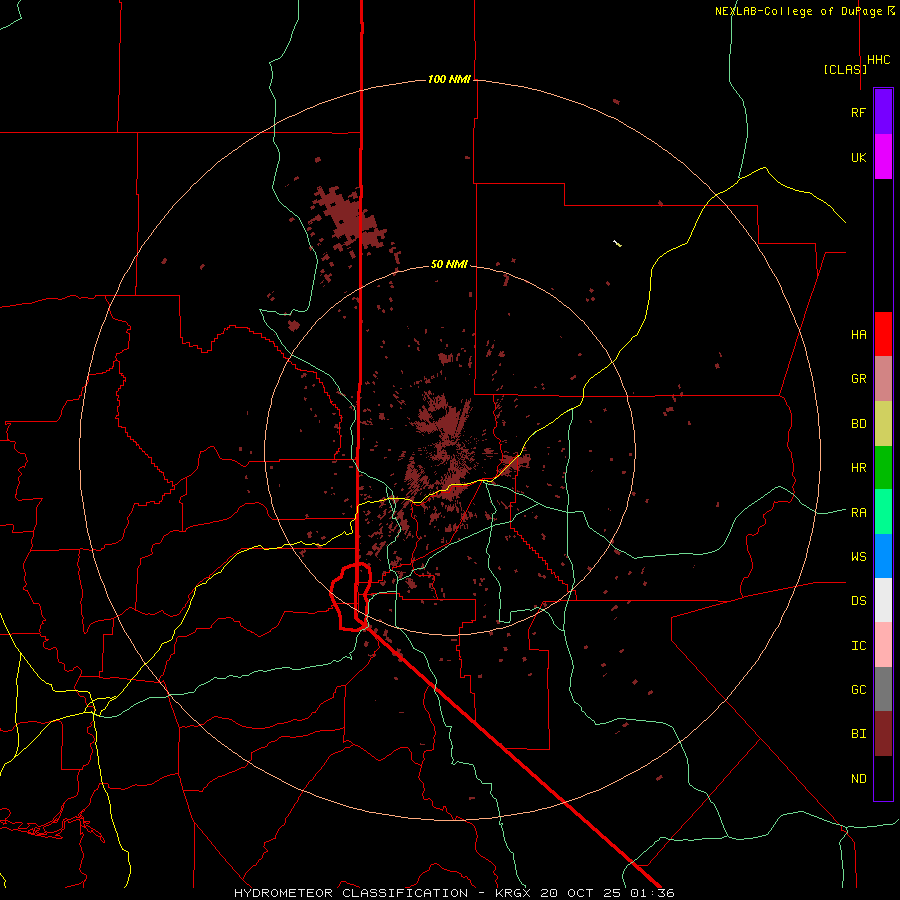Image resolution: width=900 pixels, height=900 pixels.
Task: Select the WS blue legend swatch
Action: (883, 556)
